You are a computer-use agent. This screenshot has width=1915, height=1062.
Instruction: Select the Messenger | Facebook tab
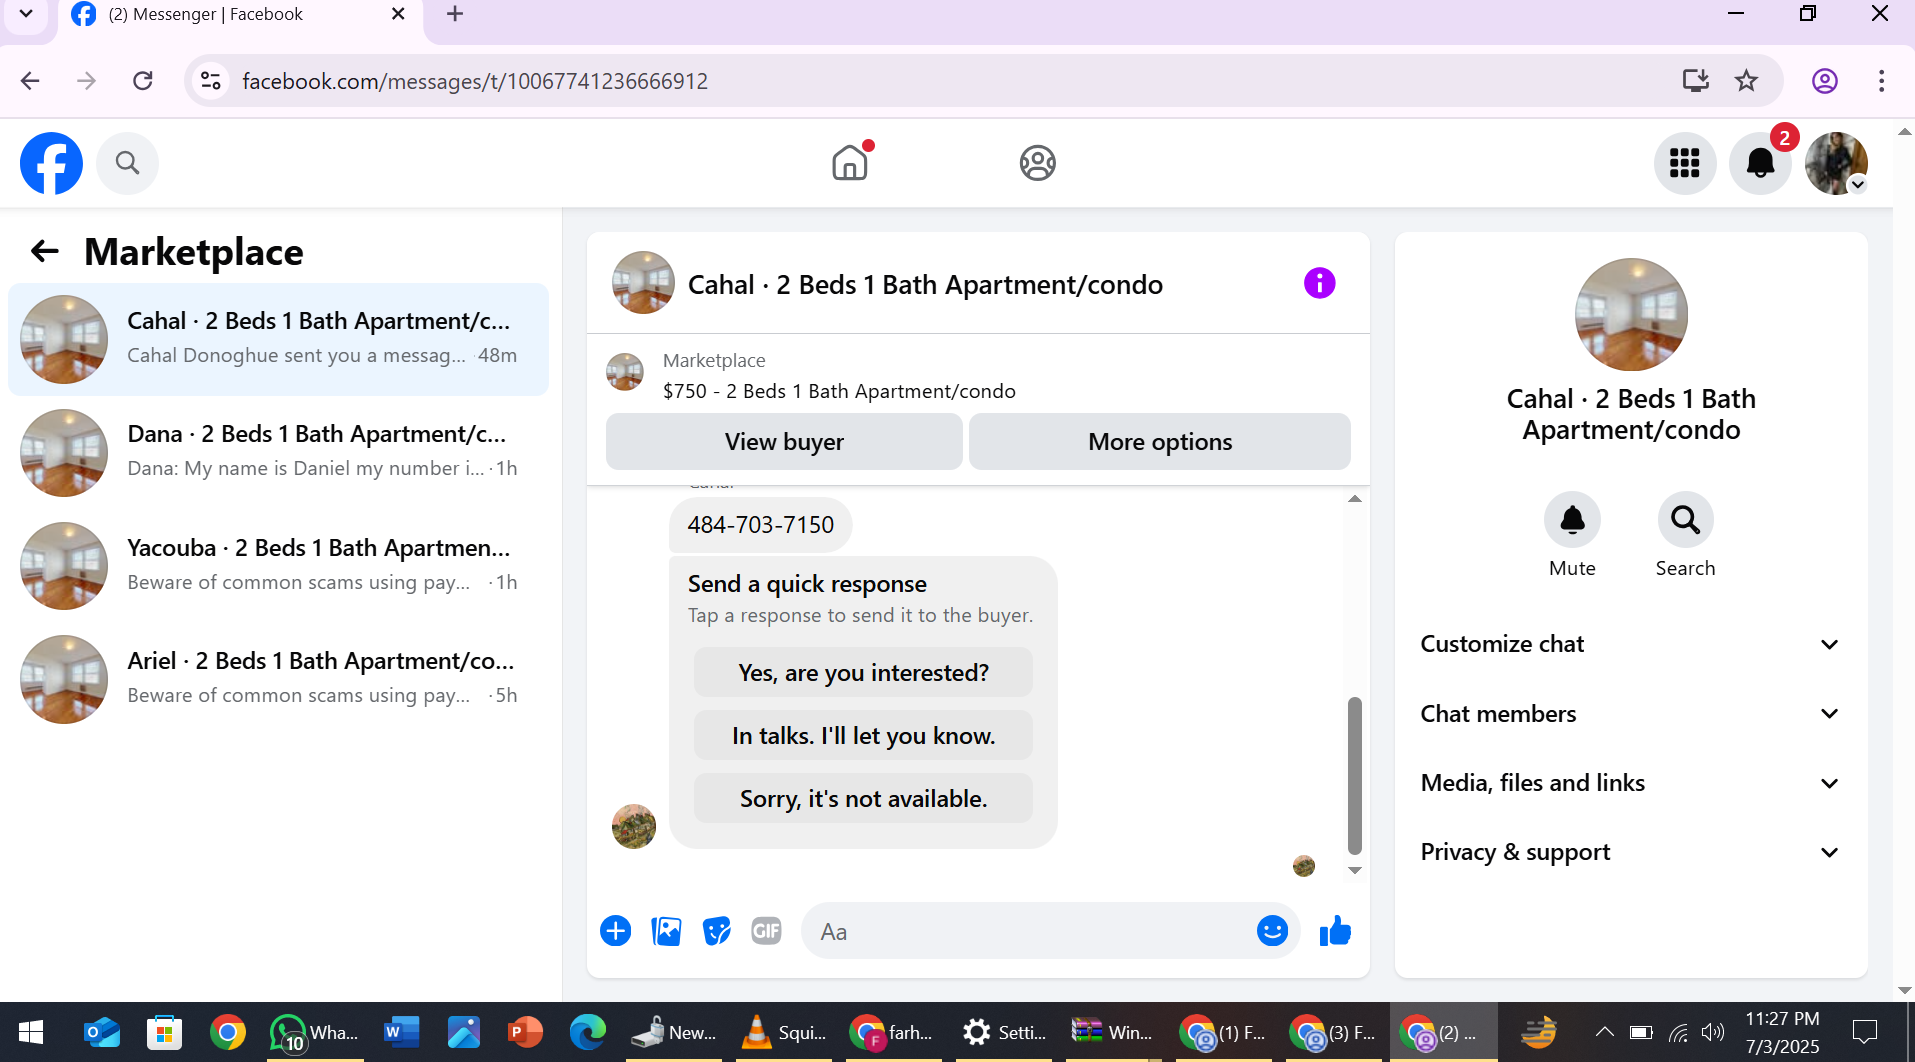click(240, 15)
